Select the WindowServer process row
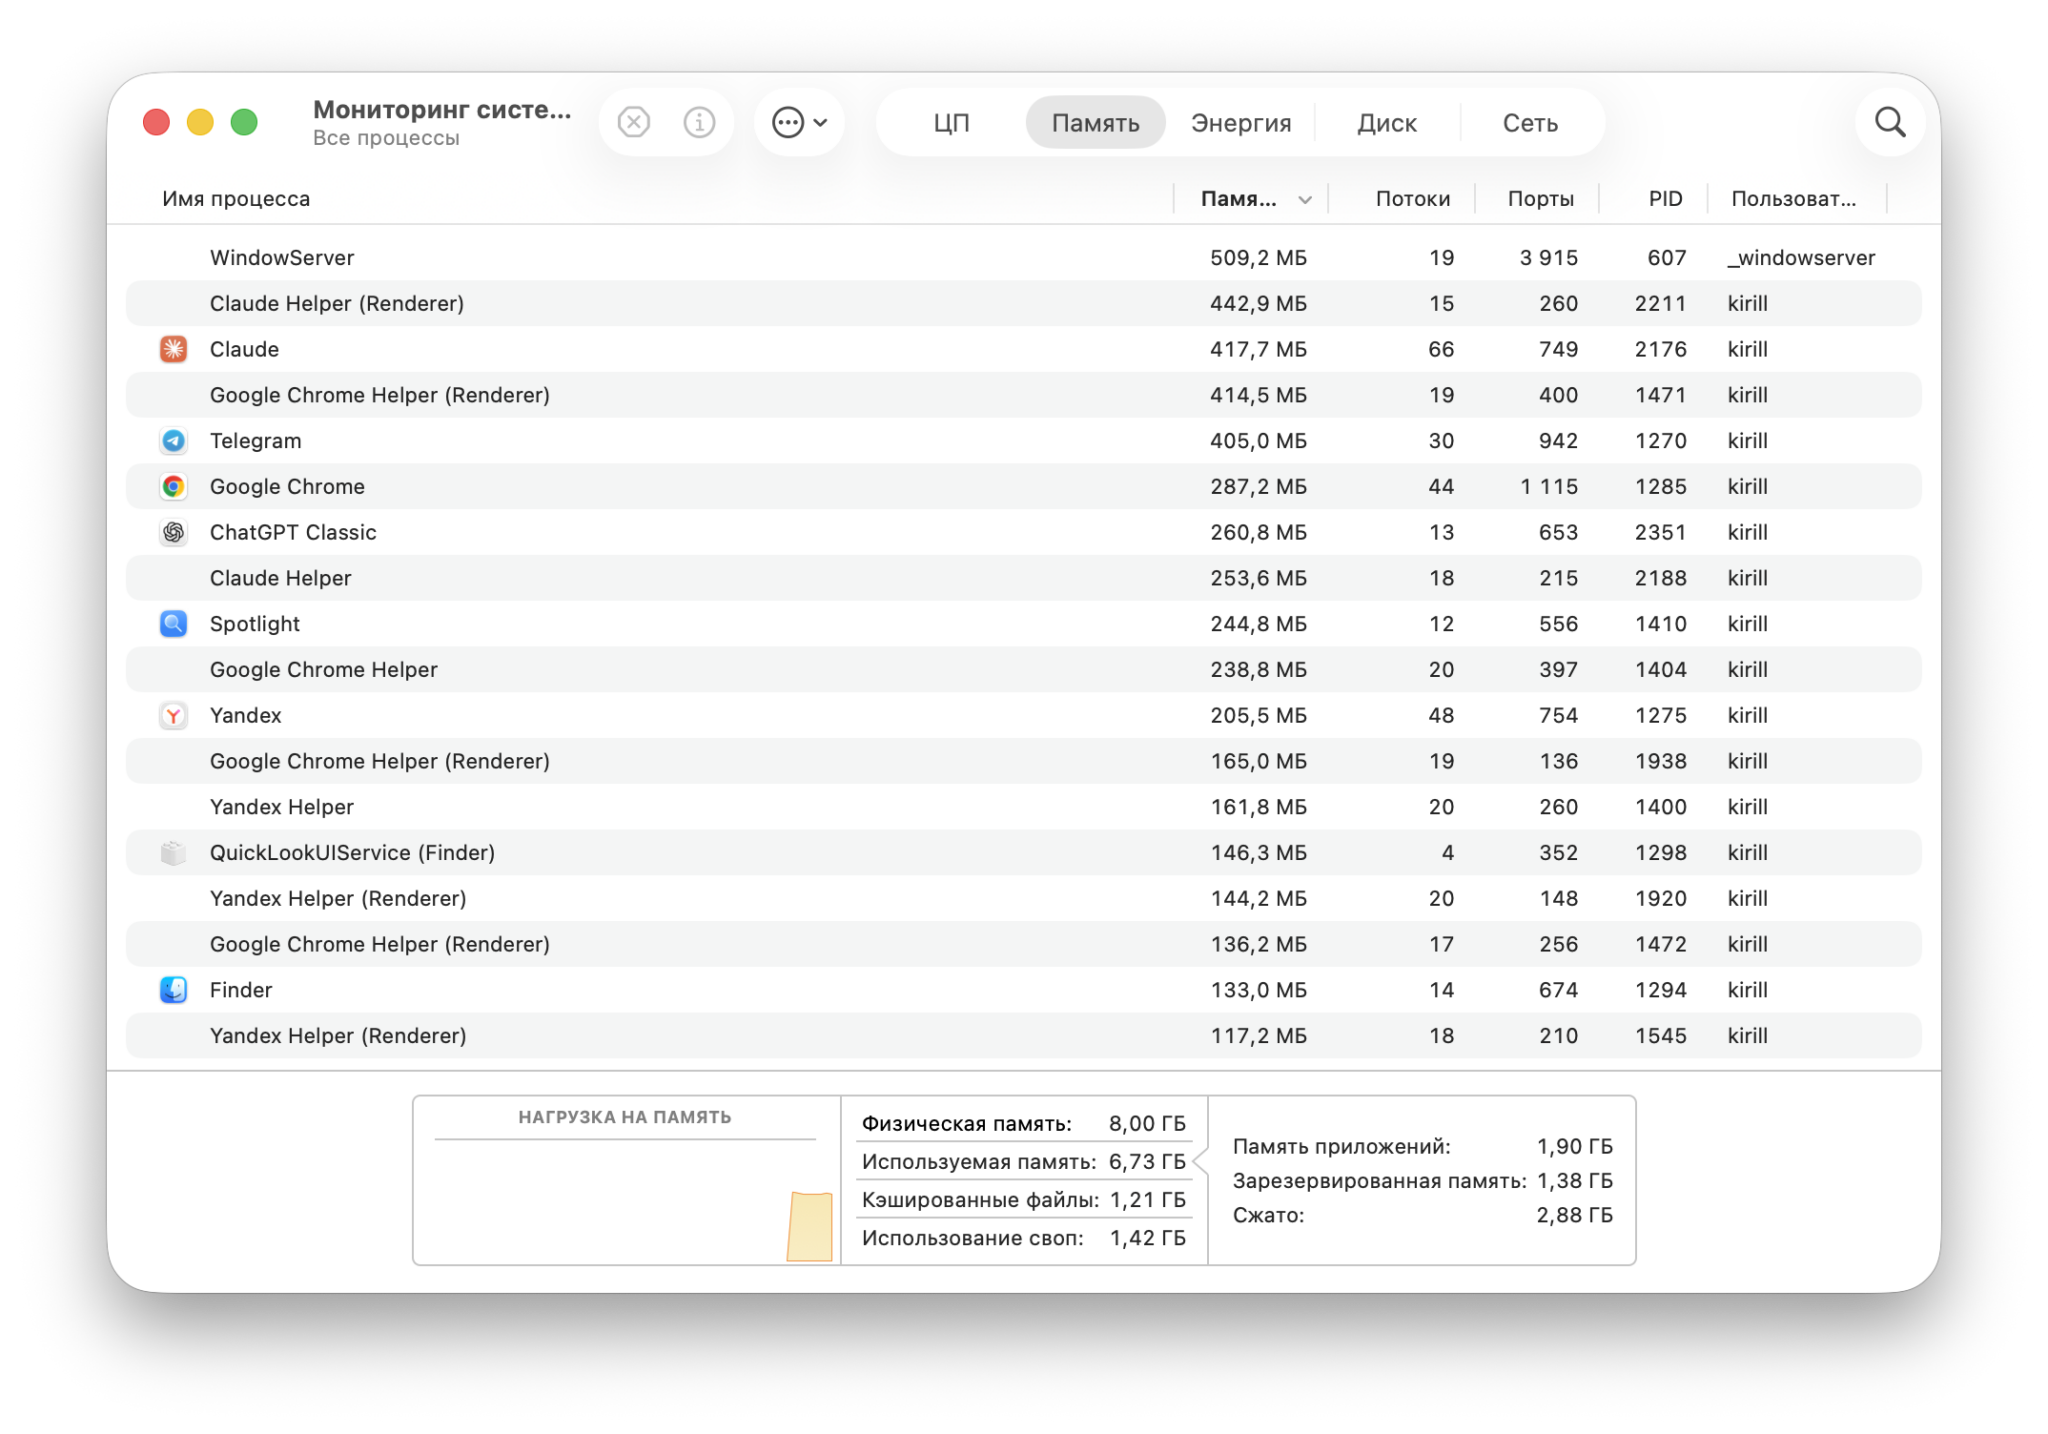This screenshot has width=2048, height=1434. pos(1023,258)
